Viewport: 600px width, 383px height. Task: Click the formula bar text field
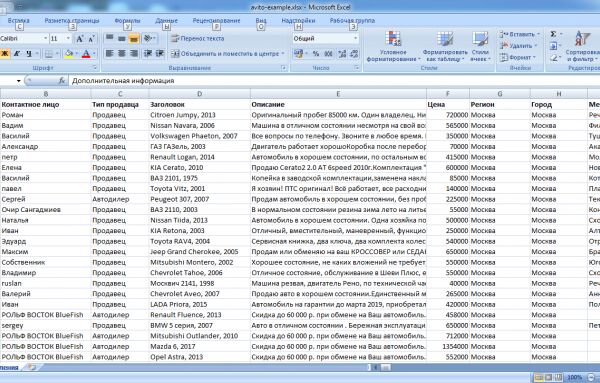pos(334,81)
